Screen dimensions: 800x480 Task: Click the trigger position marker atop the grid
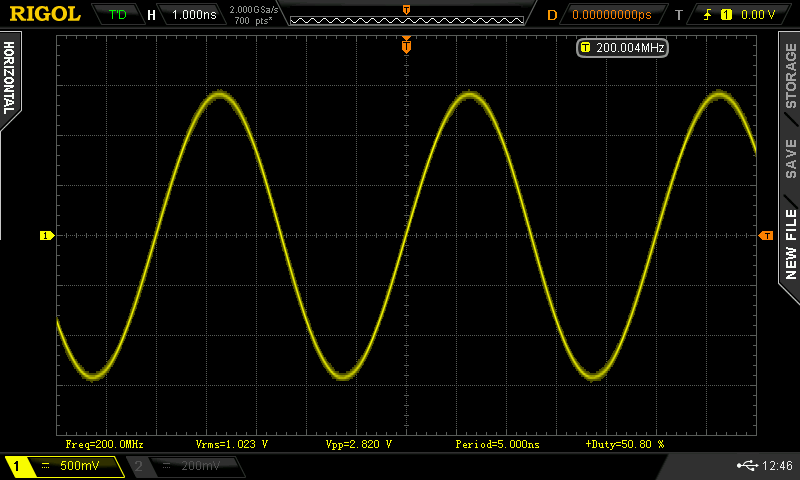click(x=406, y=46)
